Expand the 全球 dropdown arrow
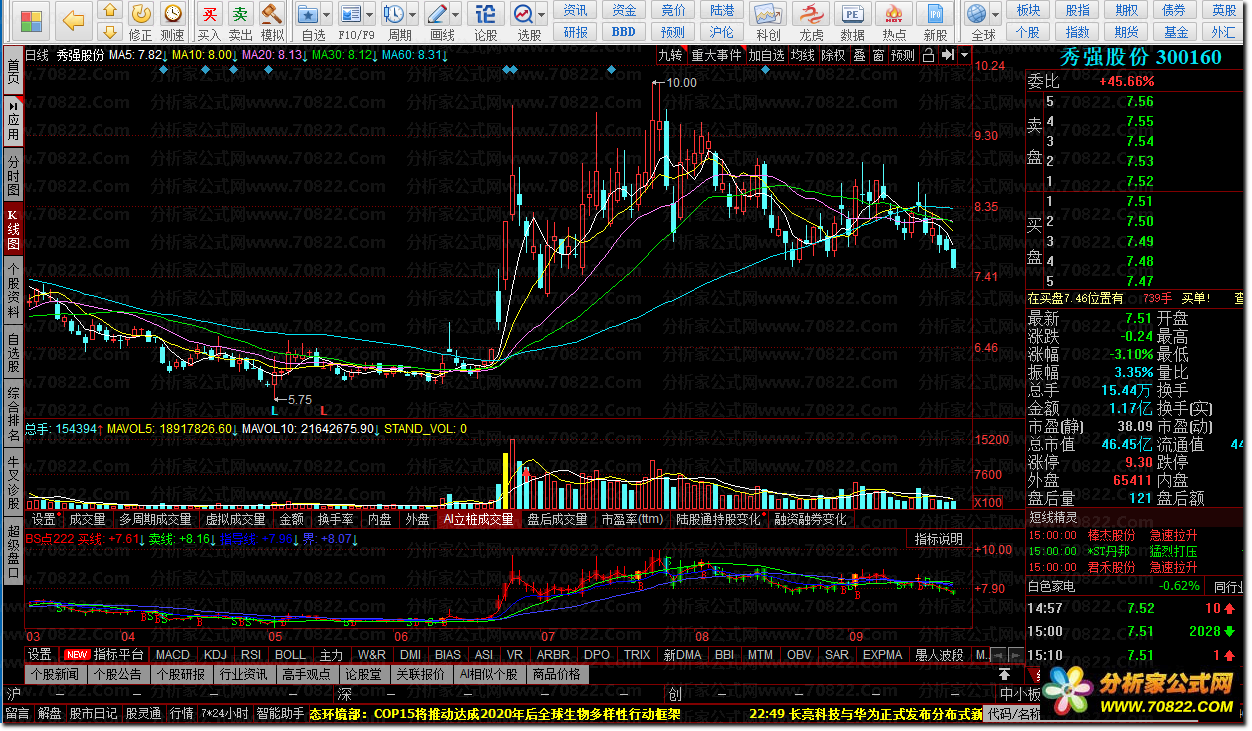This screenshot has width=1252, height=731. pos(996,14)
